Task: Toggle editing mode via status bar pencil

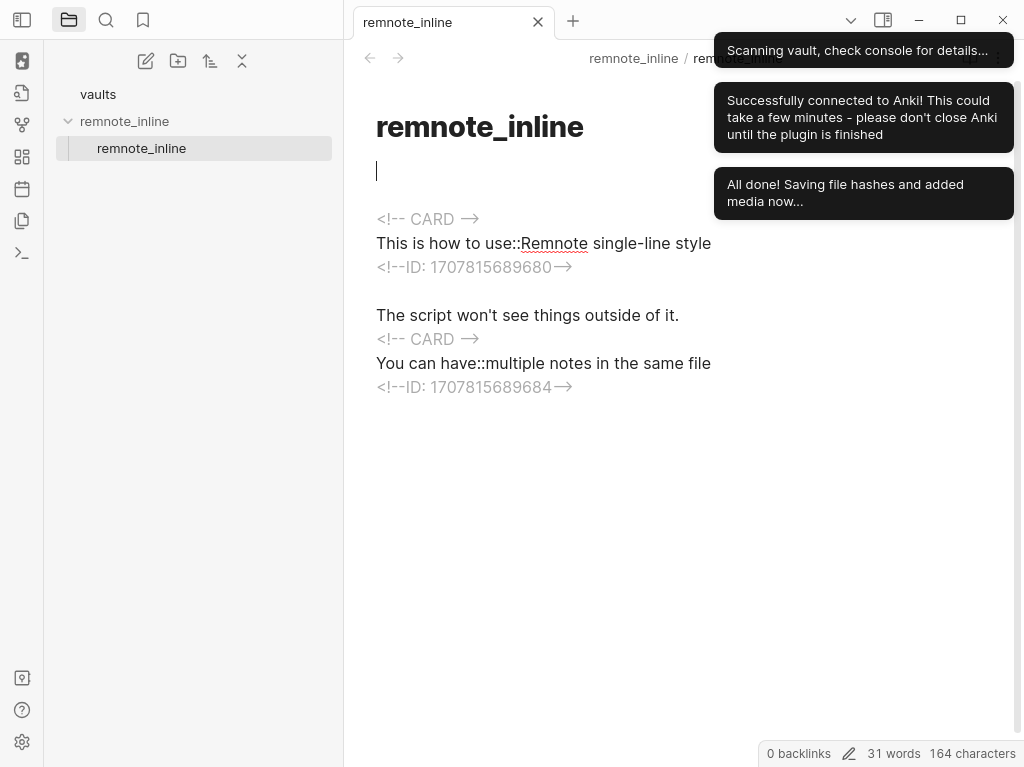Action: (849, 754)
